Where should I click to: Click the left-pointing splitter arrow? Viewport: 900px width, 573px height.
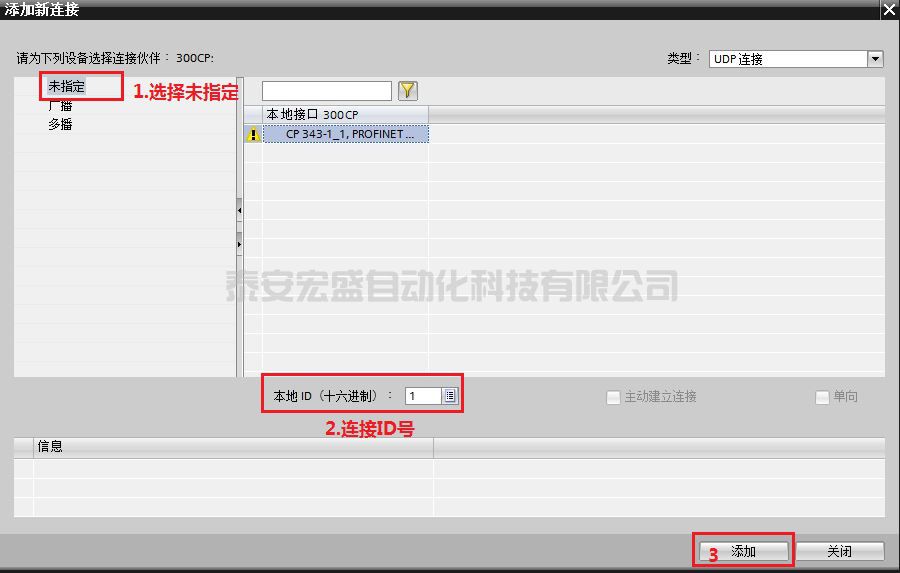pos(240,211)
